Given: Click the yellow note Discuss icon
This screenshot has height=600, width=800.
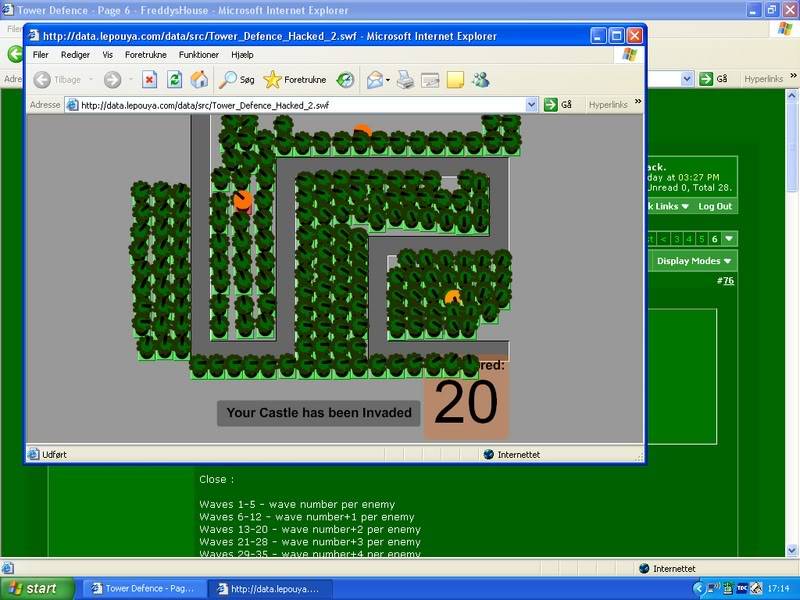Looking at the screenshot, I should (455, 80).
